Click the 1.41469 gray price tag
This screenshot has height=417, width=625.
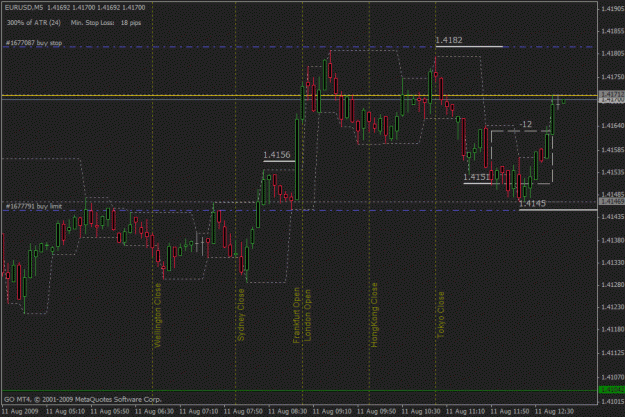click(611, 202)
